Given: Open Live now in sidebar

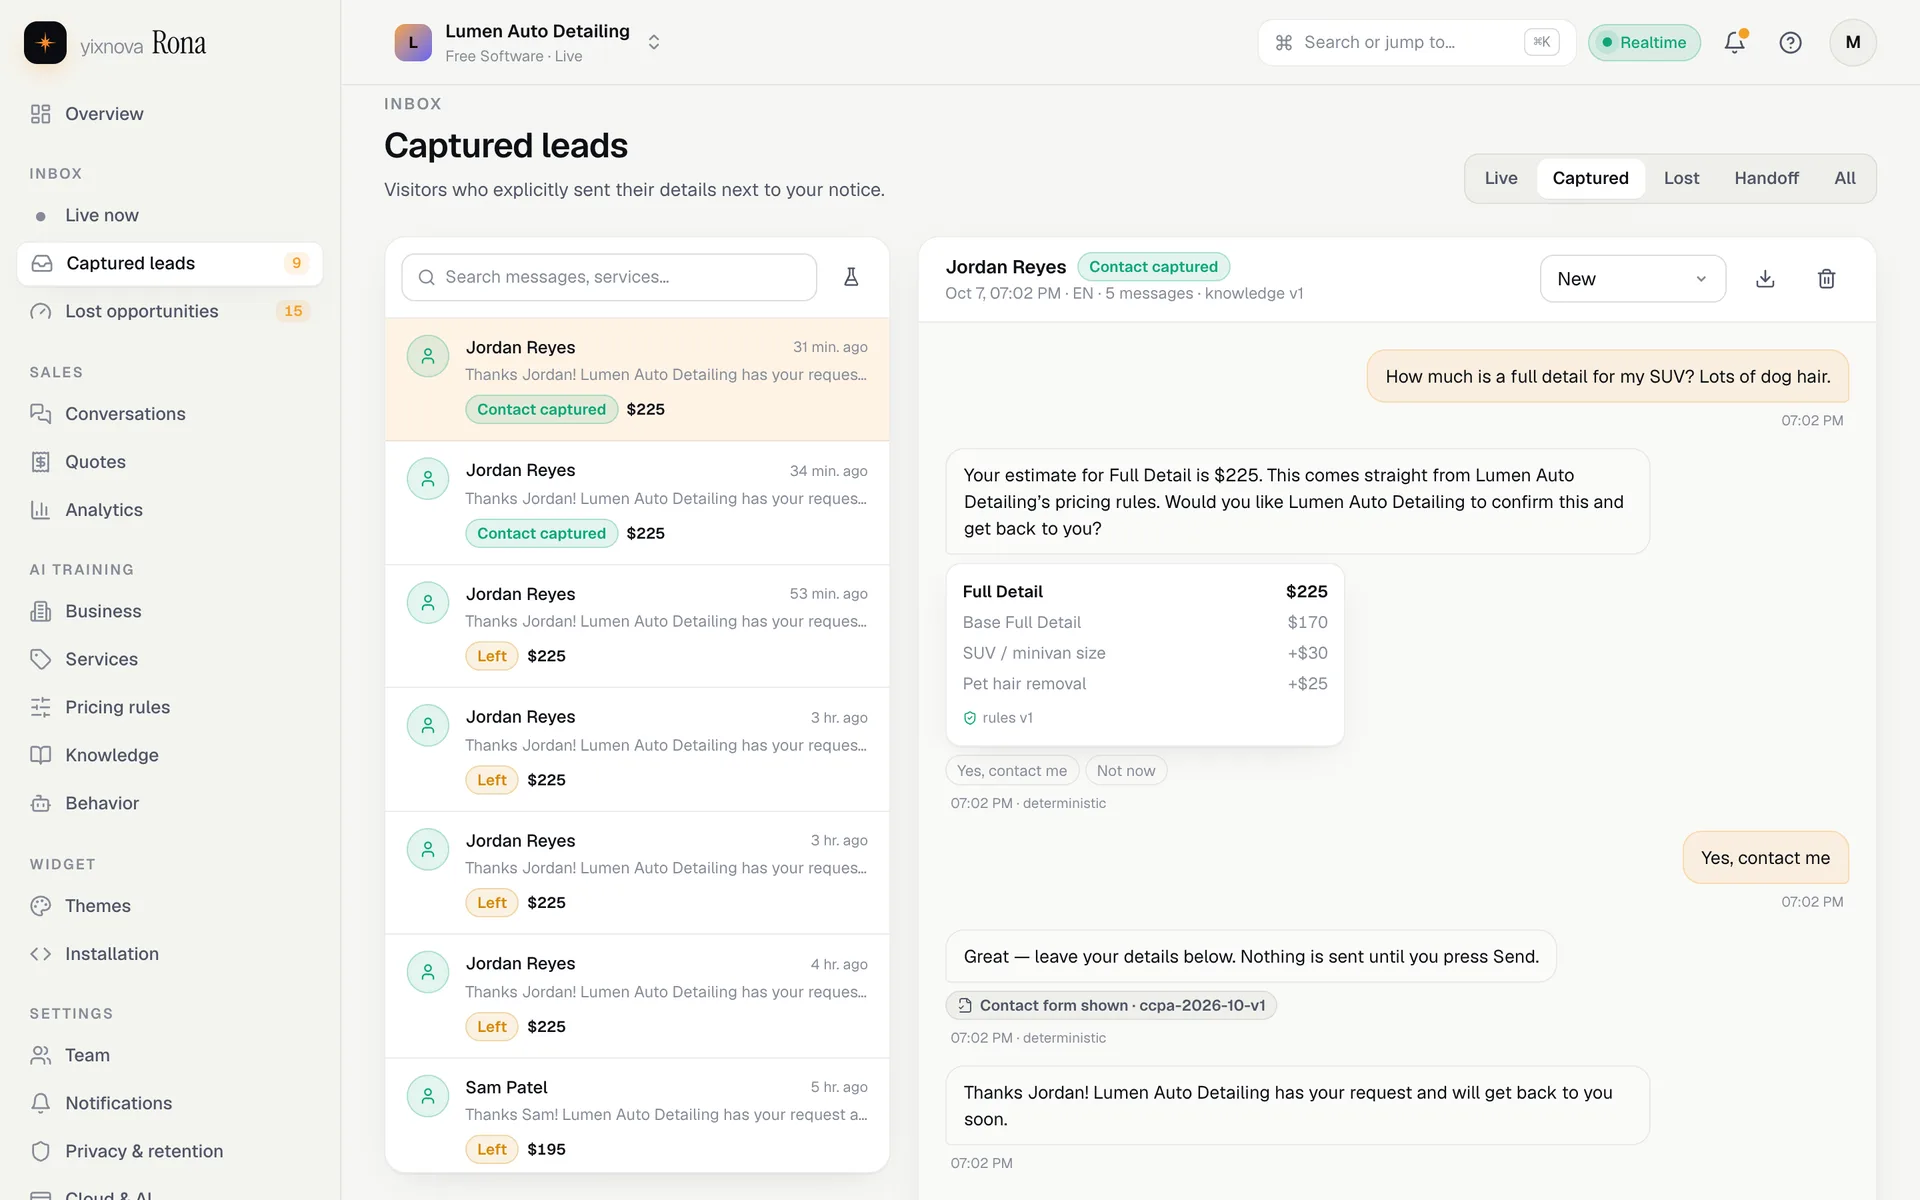Looking at the screenshot, I should click(170, 215).
